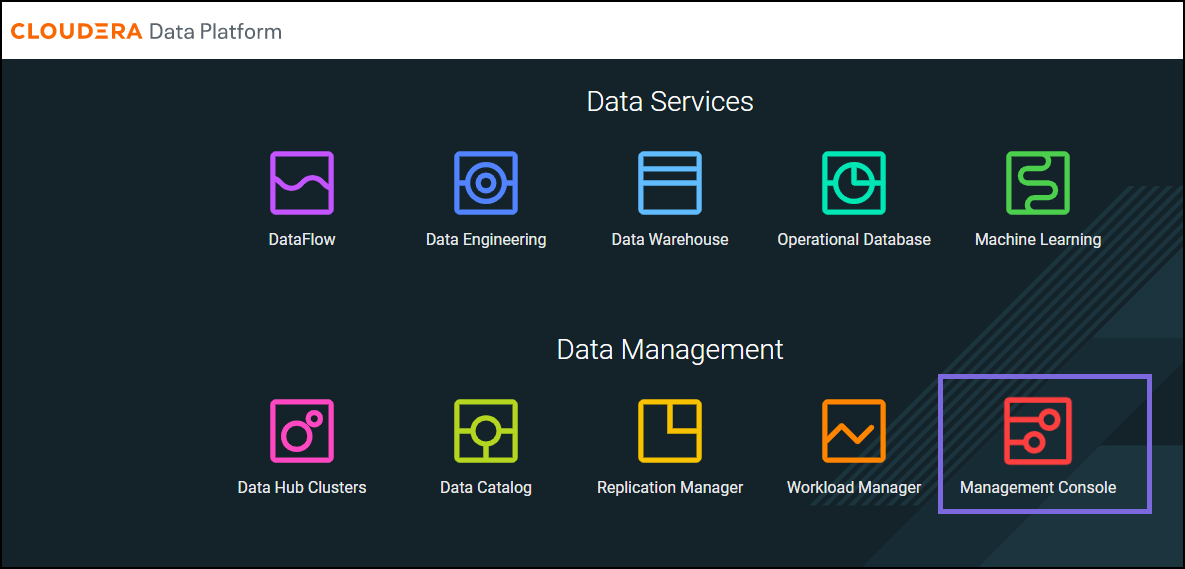This screenshot has width=1185, height=569.
Task: Click the "DataFlow" text label
Action: click(x=302, y=240)
